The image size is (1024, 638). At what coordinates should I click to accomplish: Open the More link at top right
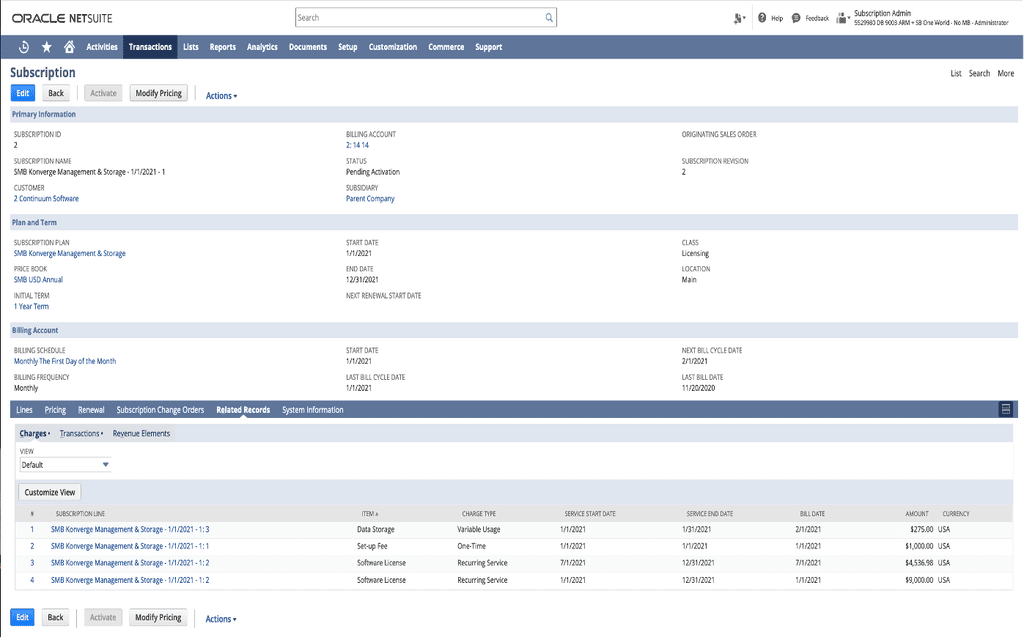coord(1006,73)
